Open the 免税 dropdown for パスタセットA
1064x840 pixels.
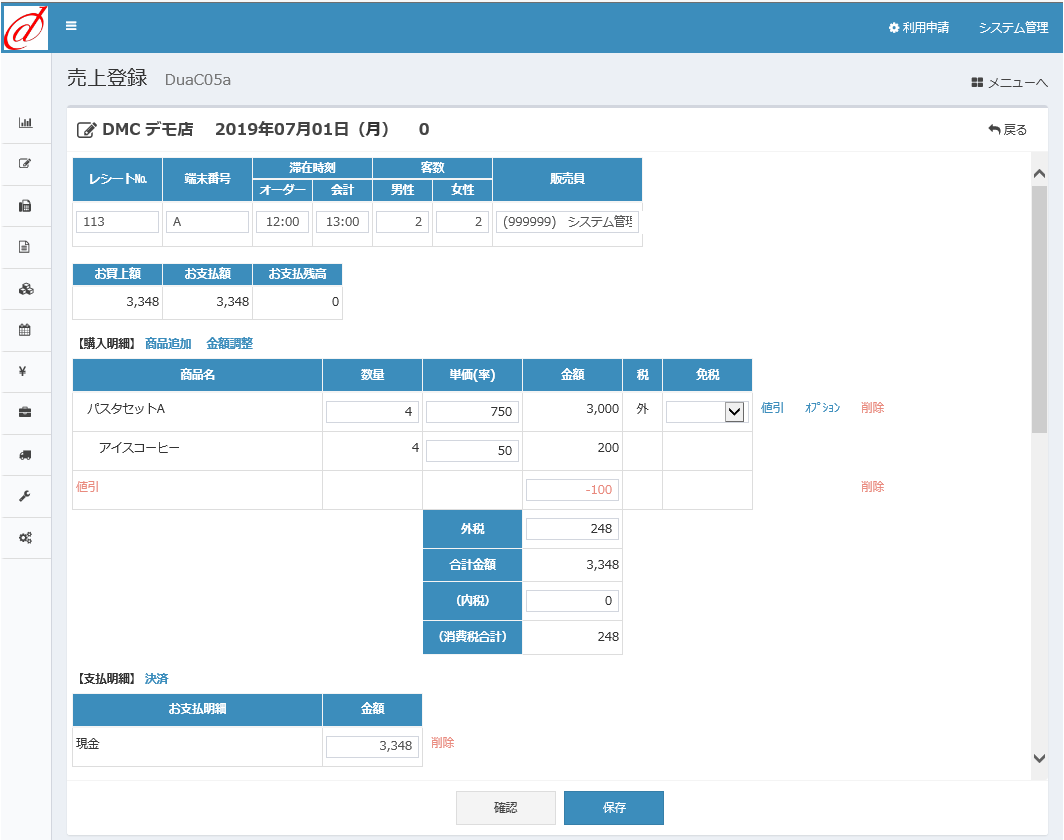[x=705, y=411]
